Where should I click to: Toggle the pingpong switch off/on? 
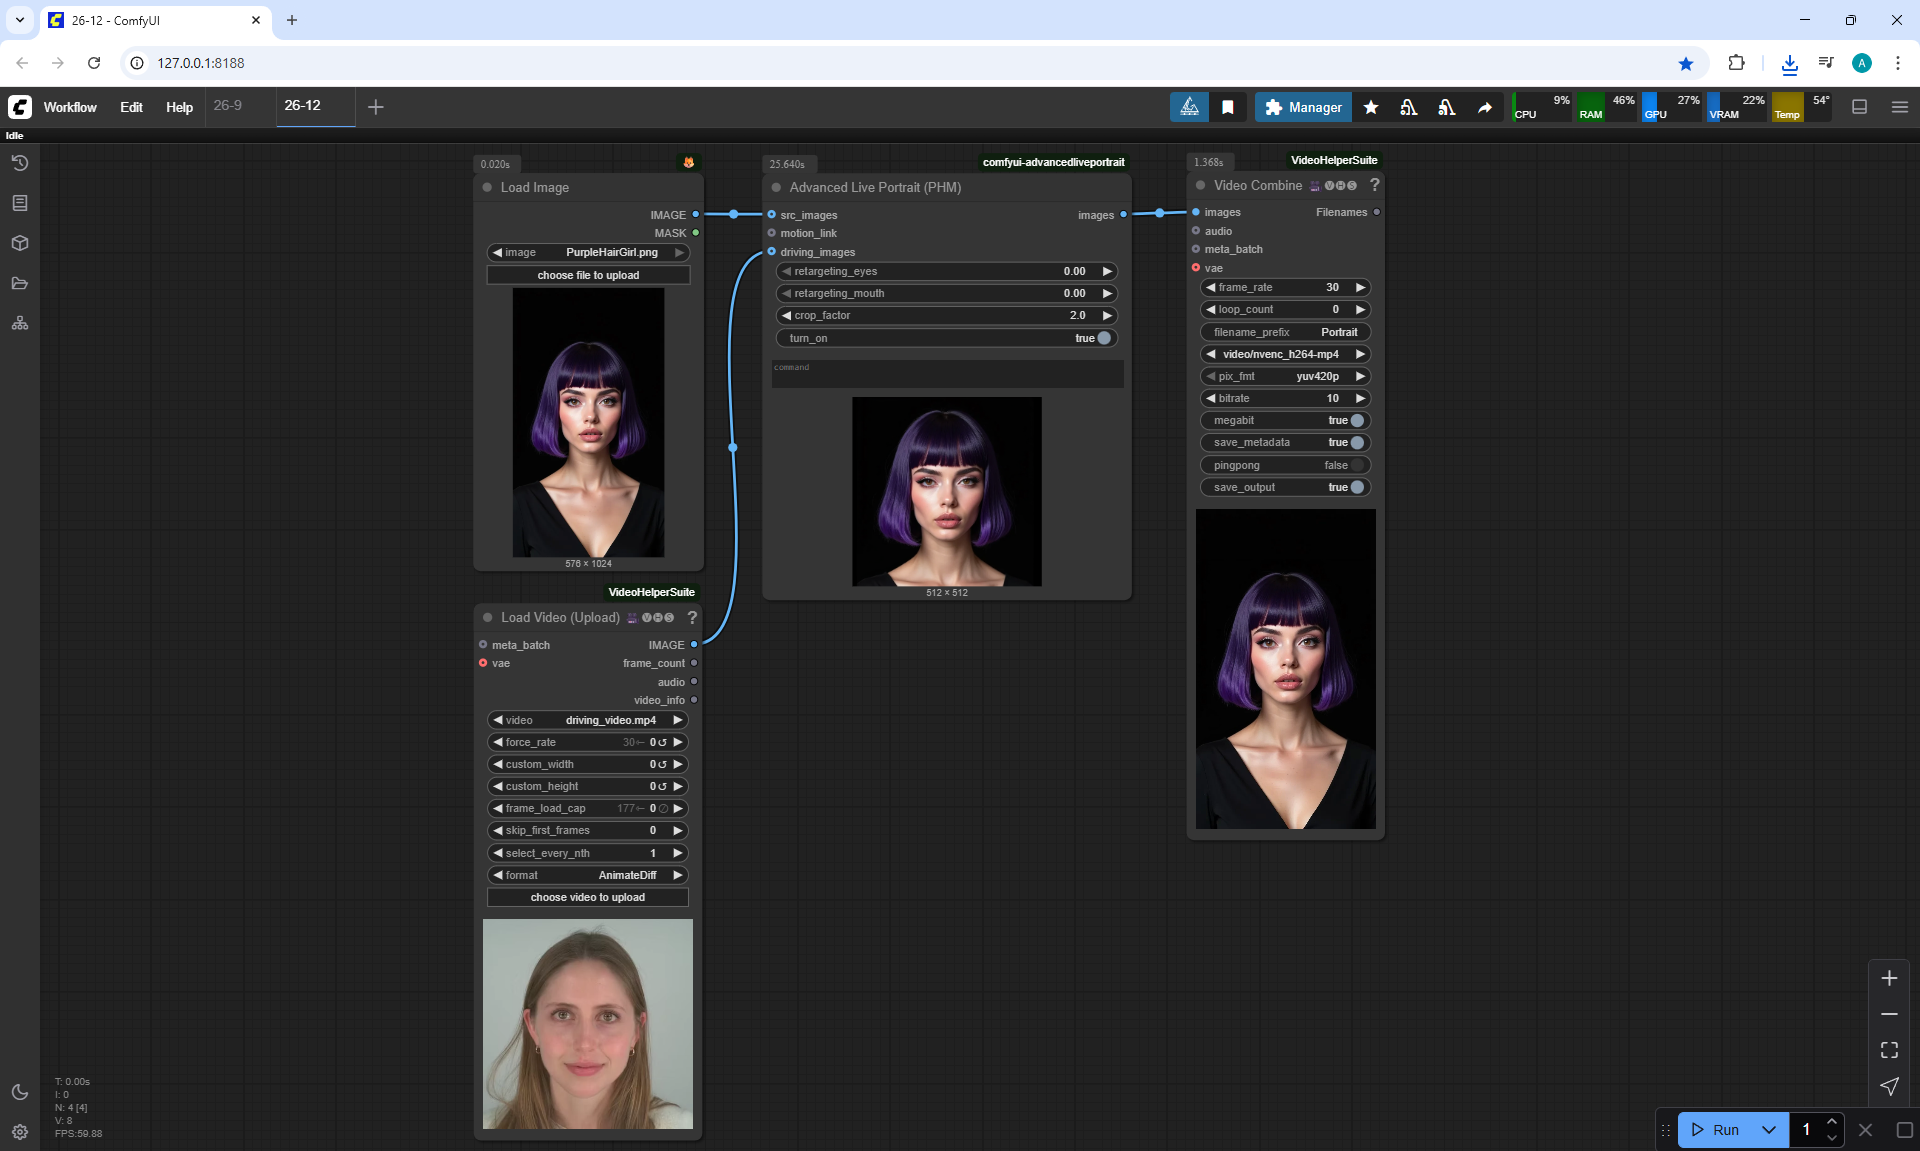click(1356, 465)
